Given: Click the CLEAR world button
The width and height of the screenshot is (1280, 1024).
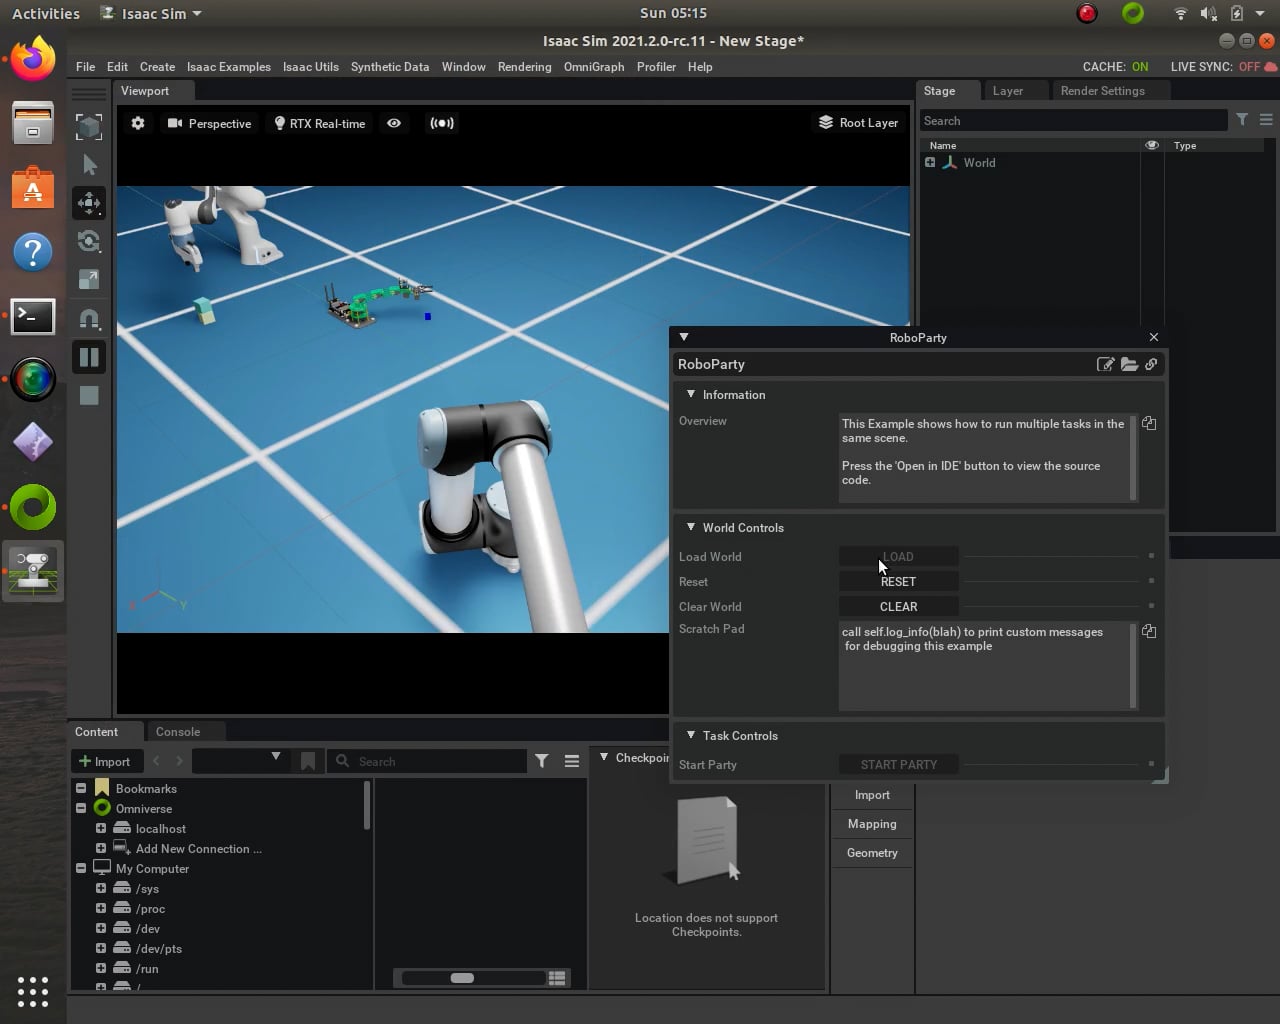Looking at the screenshot, I should (898, 606).
